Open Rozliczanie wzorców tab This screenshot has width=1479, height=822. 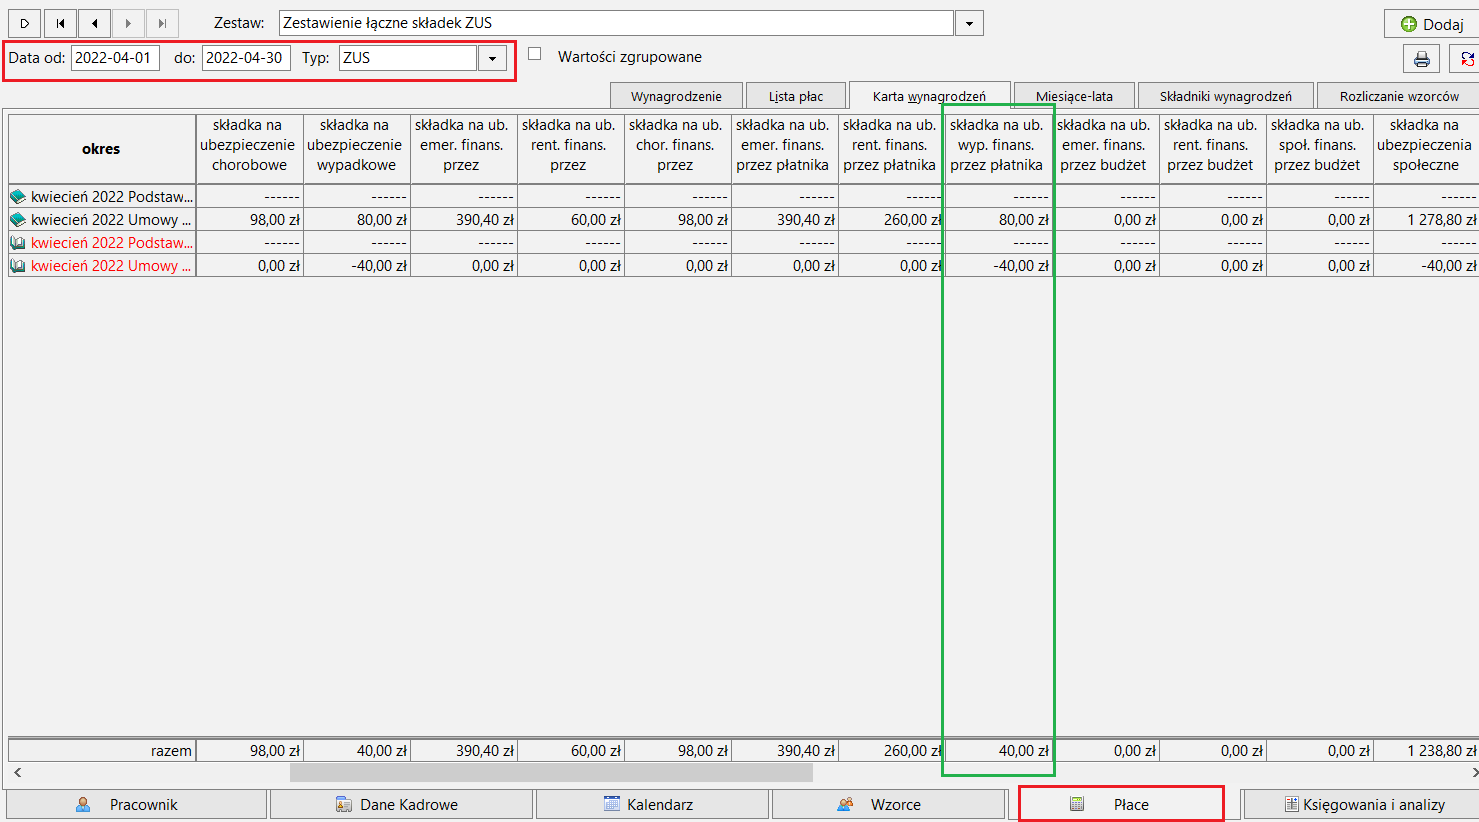pos(1398,96)
